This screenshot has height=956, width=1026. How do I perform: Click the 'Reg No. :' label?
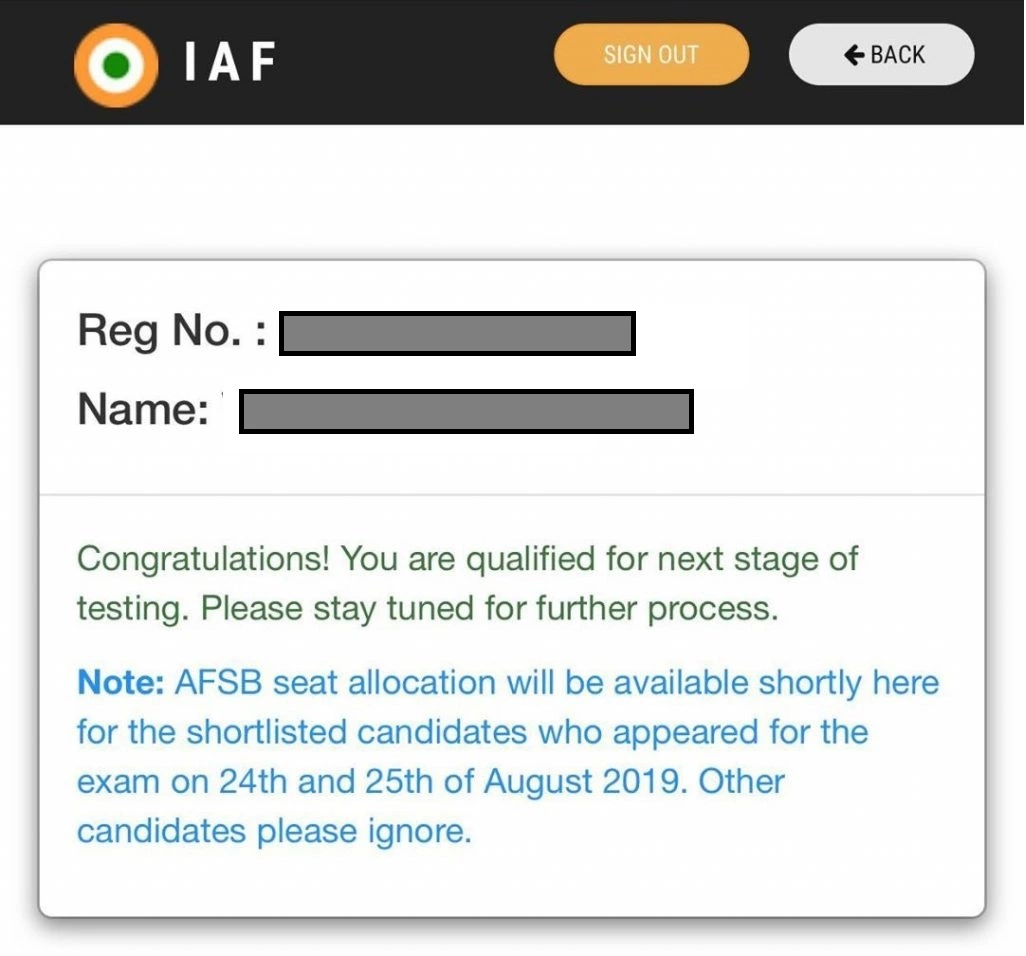pyautogui.click(x=172, y=331)
